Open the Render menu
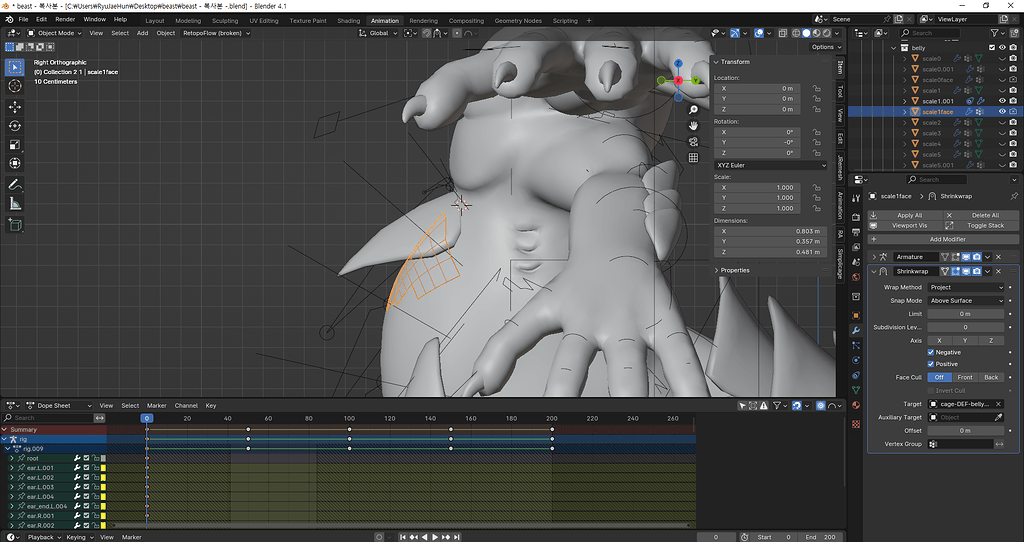The height and width of the screenshot is (542, 1024). [65, 20]
